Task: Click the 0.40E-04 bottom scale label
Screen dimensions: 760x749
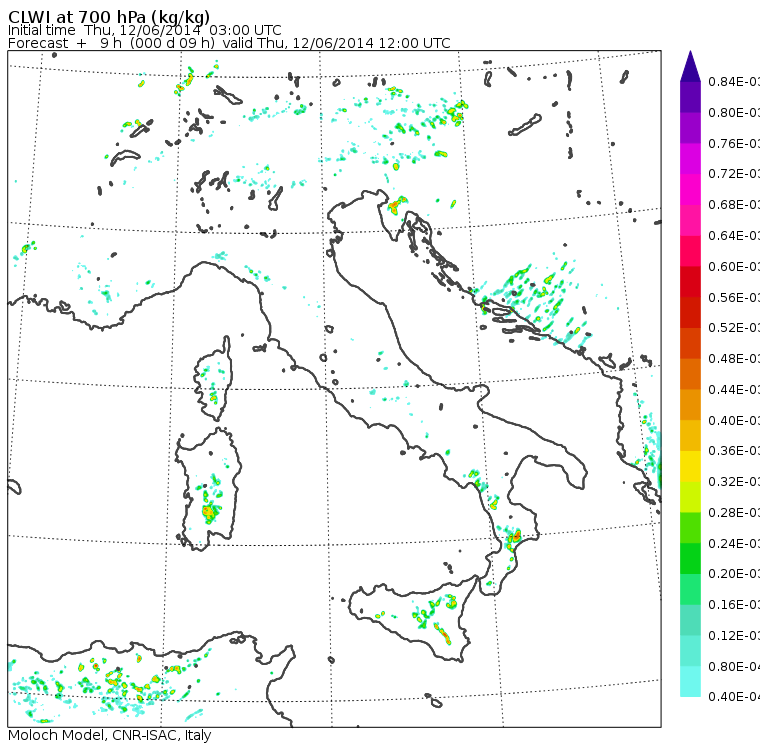Action: pos(733,697)
